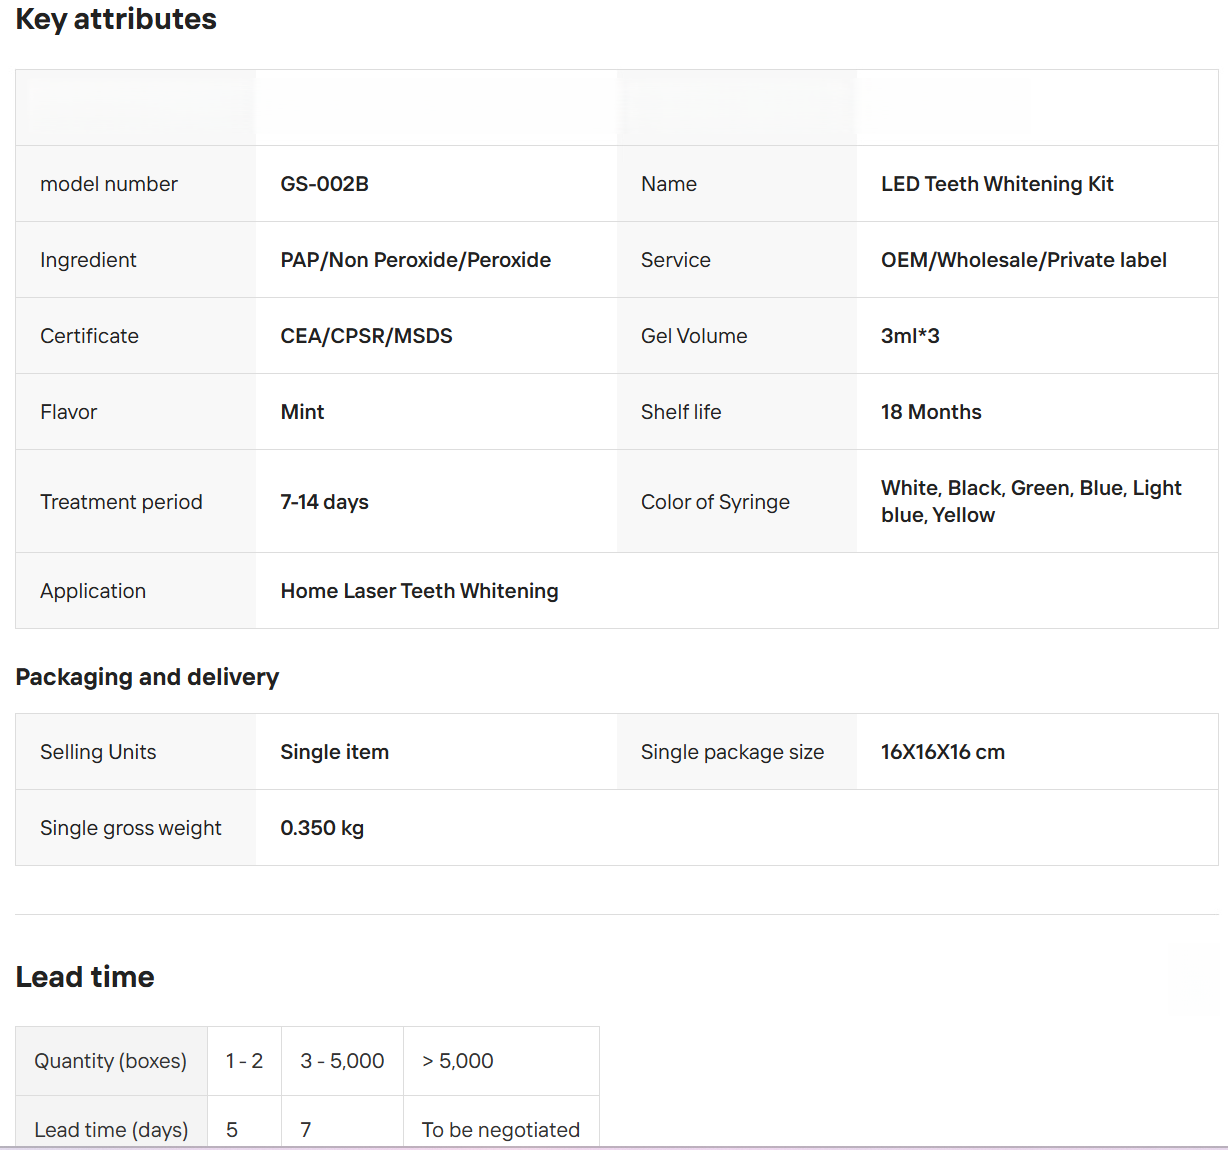Click the 16X16X16 cm package size

point(942,752)
